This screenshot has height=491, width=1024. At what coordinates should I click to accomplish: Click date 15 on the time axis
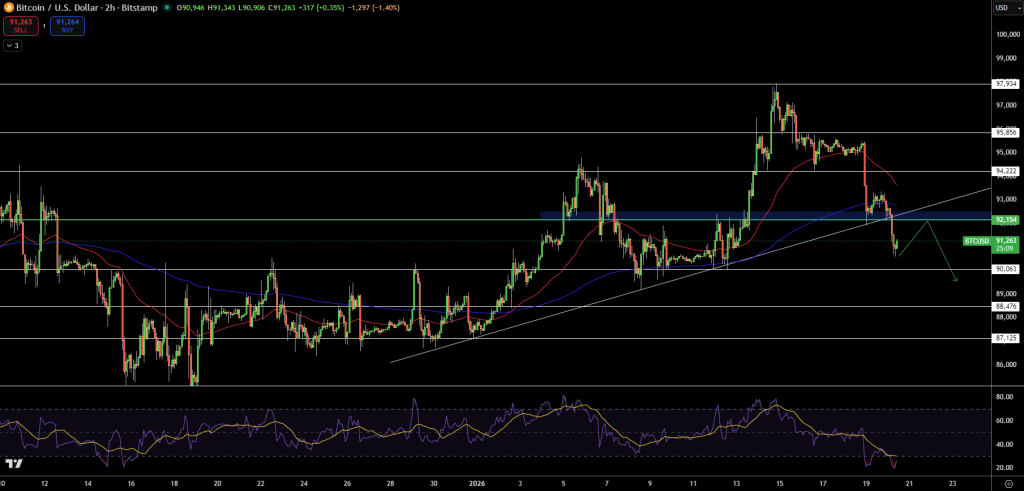pyautogui.click(x=779, y=484)
